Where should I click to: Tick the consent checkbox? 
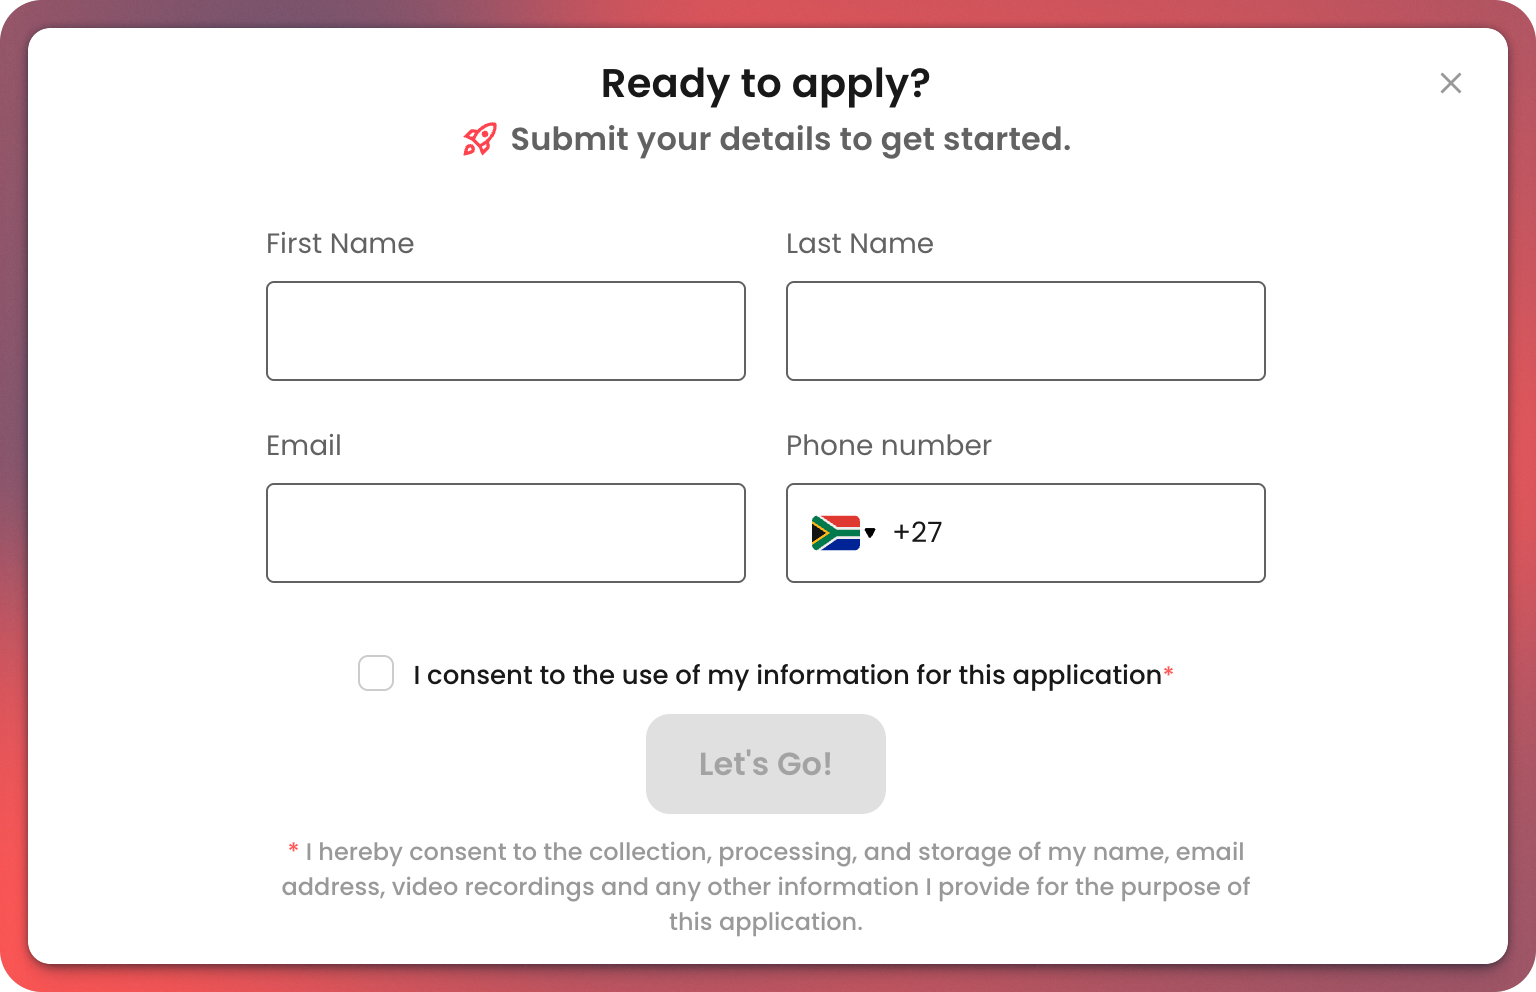click(x=376, y=673)
